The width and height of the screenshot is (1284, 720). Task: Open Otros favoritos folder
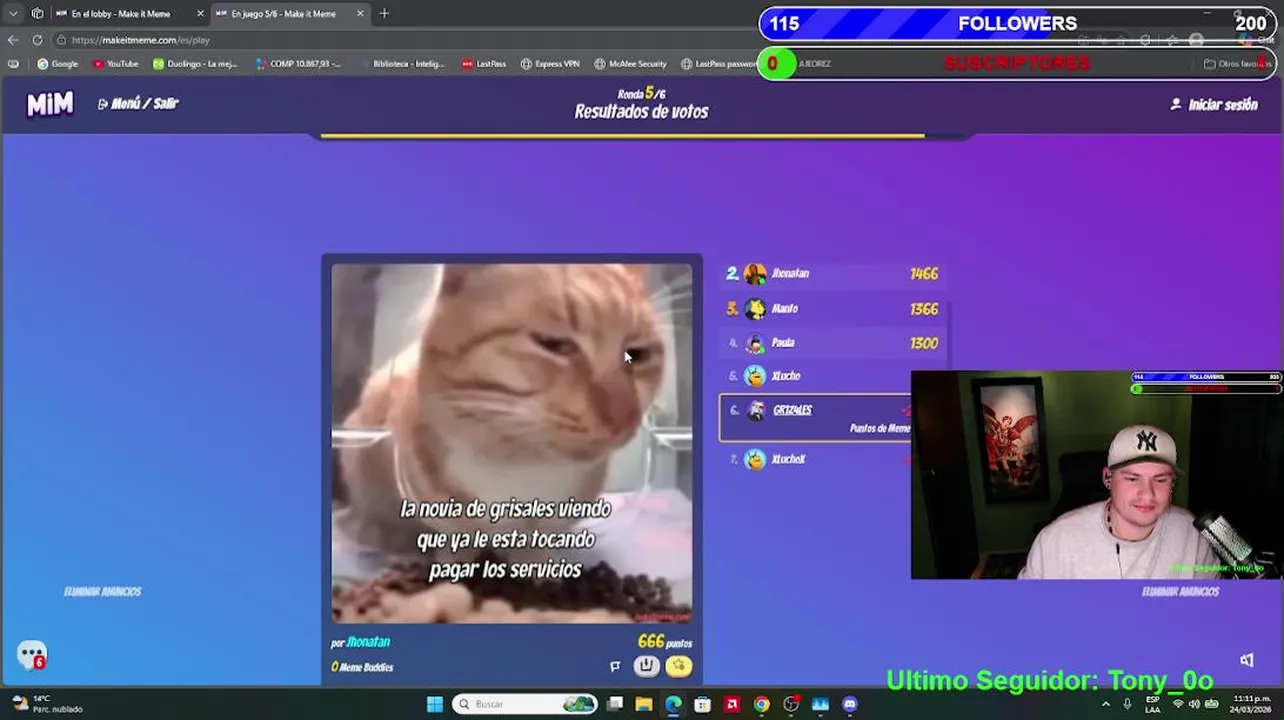(x=1237, y=64)
